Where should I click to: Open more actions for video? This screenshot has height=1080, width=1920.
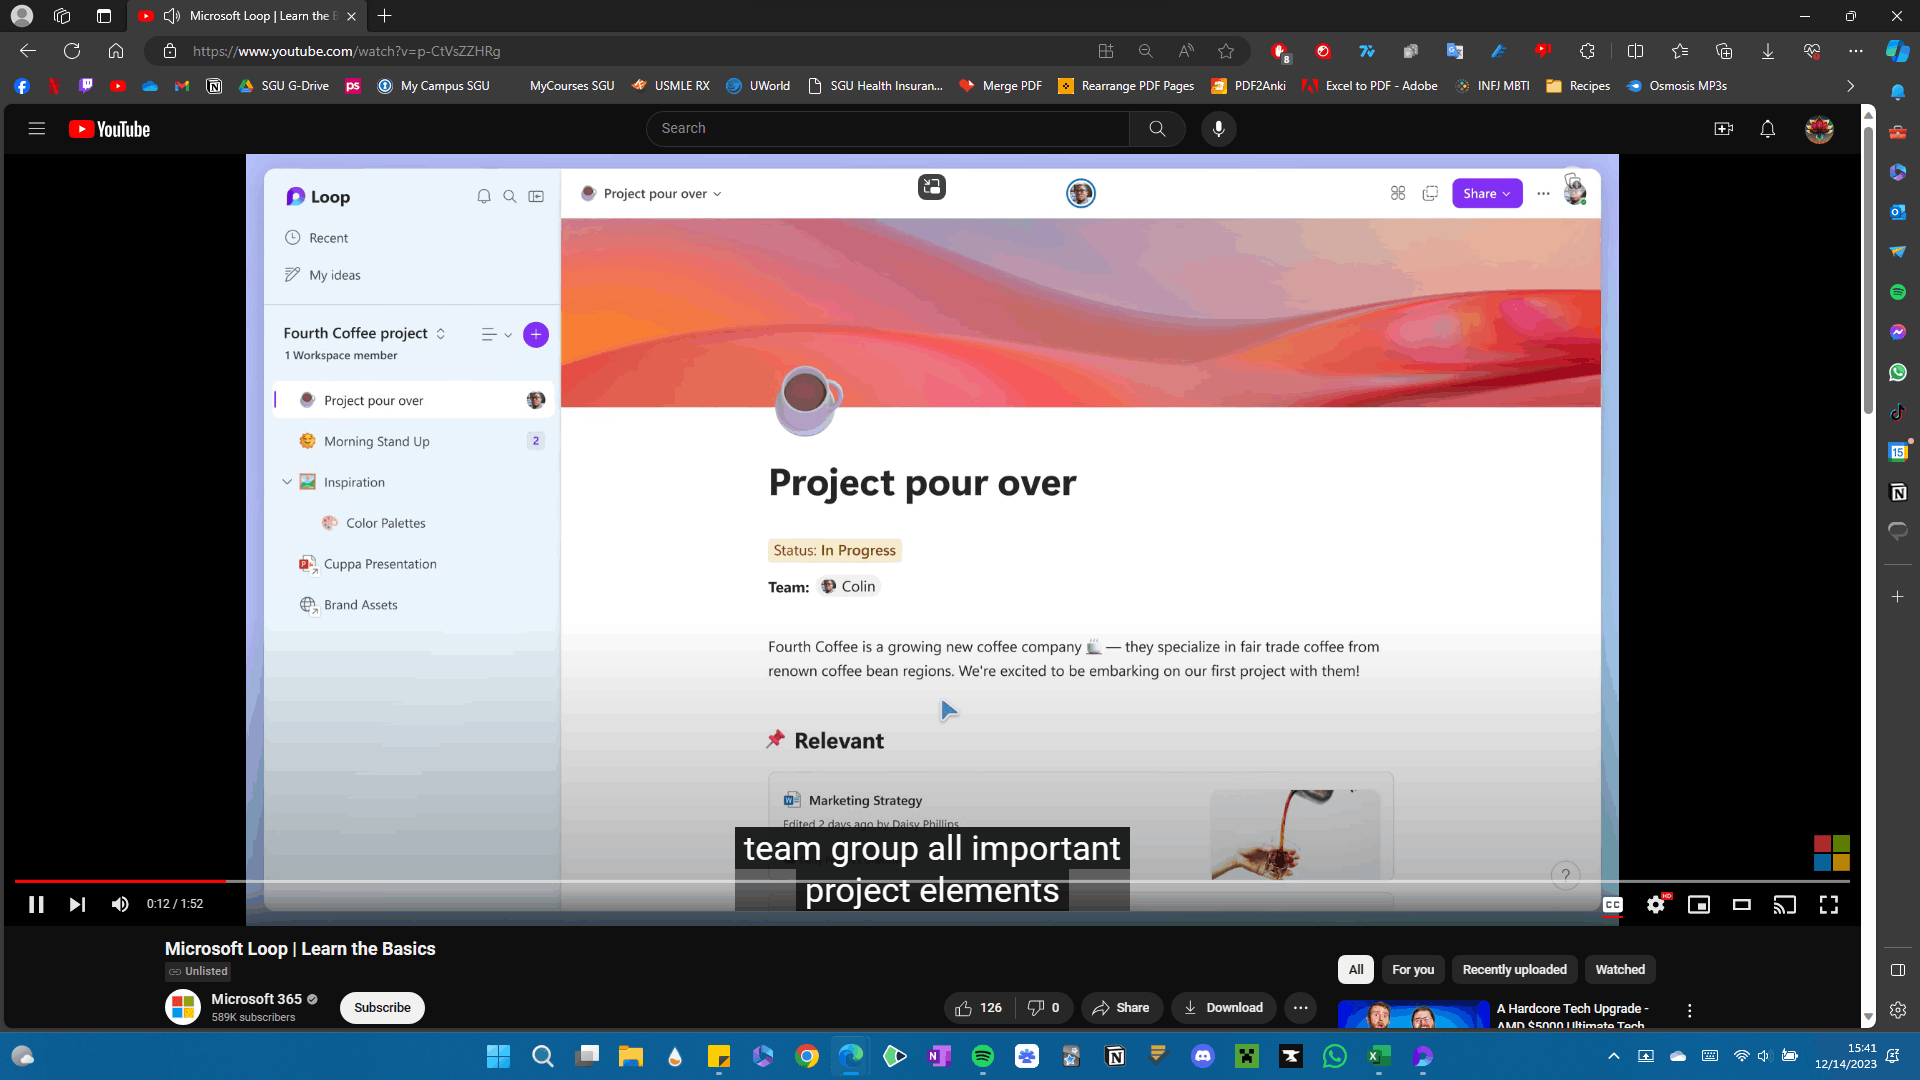click(x=1299, y=1007)
